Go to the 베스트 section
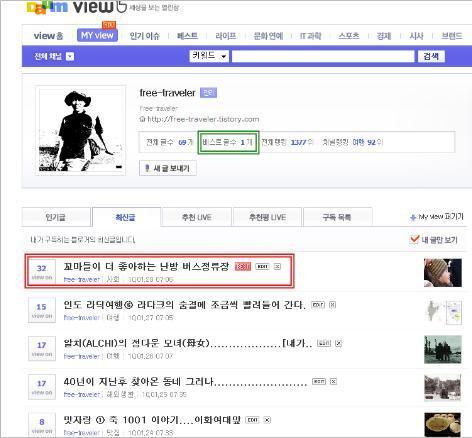This screenshot has height=438, width=472. click(187, 36)
